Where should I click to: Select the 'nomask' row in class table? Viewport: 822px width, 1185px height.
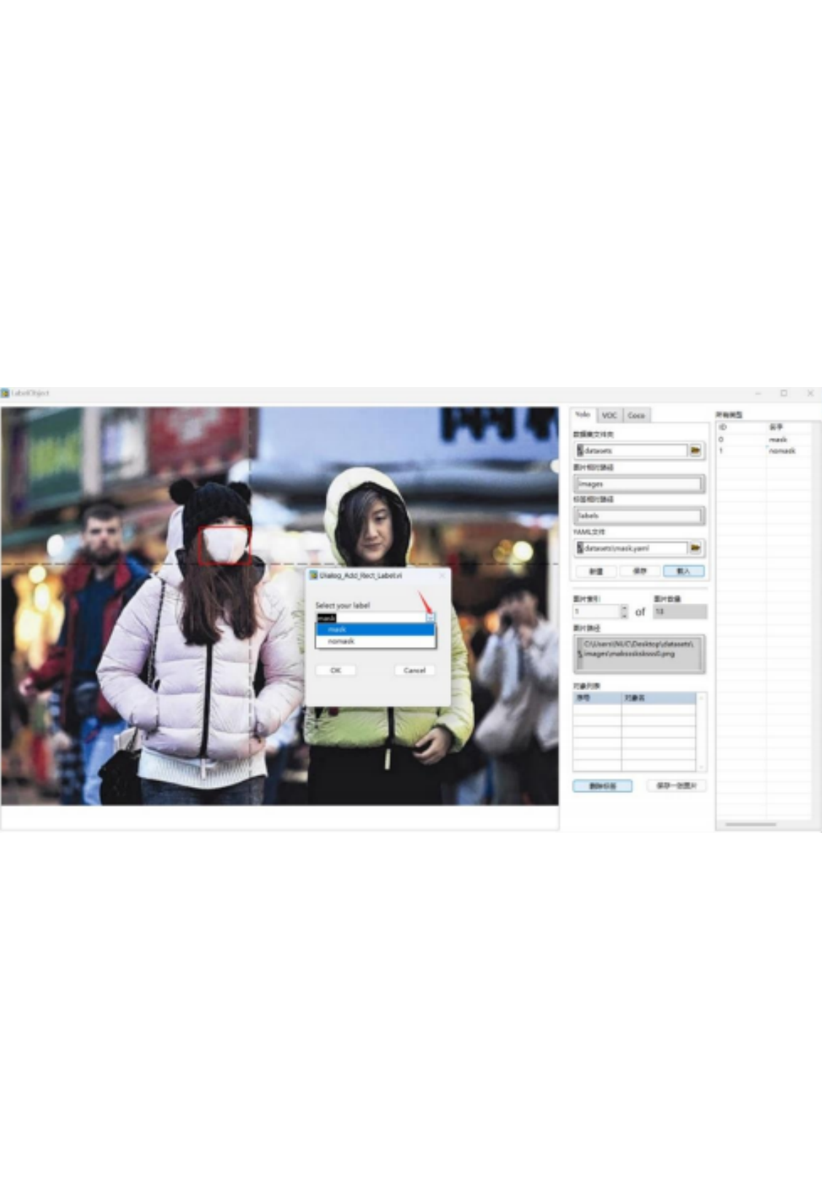[764, 450]
